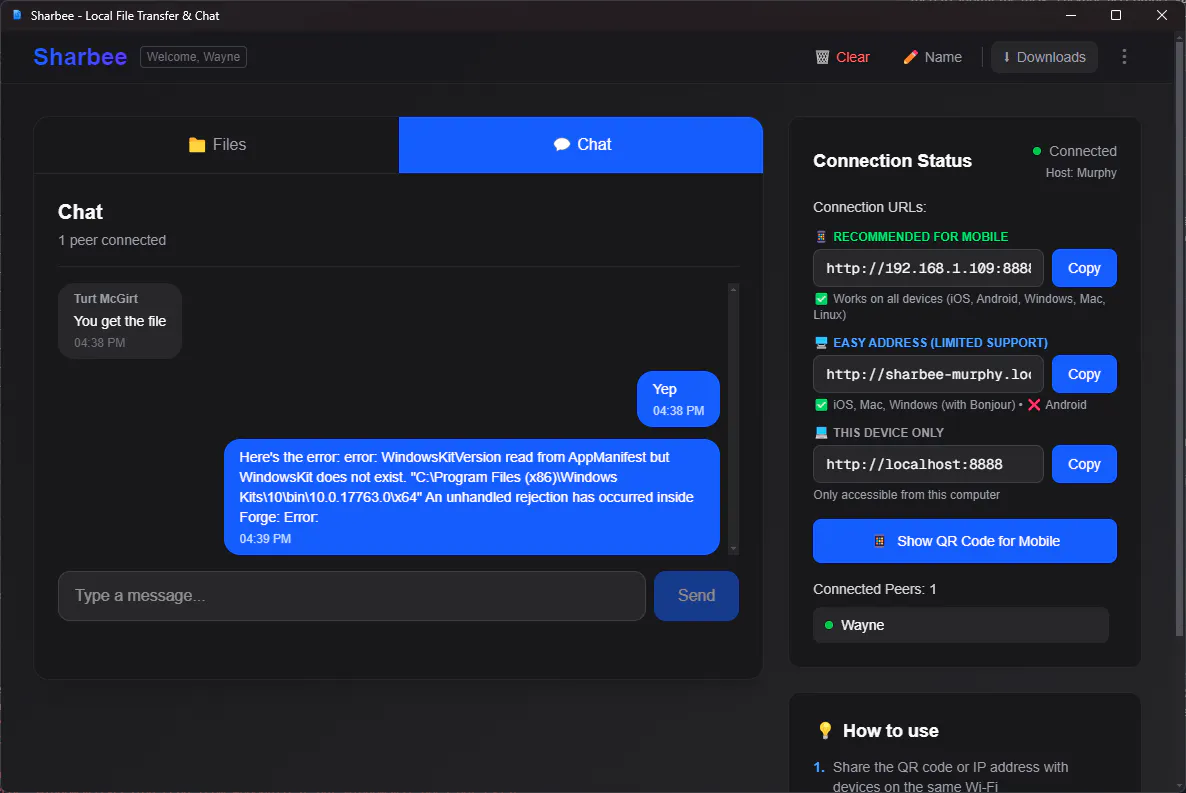The height and width of the screenshot is (793, 1186).
Task: Click green dot beside Wayne peer
Action: pos(829,625)
